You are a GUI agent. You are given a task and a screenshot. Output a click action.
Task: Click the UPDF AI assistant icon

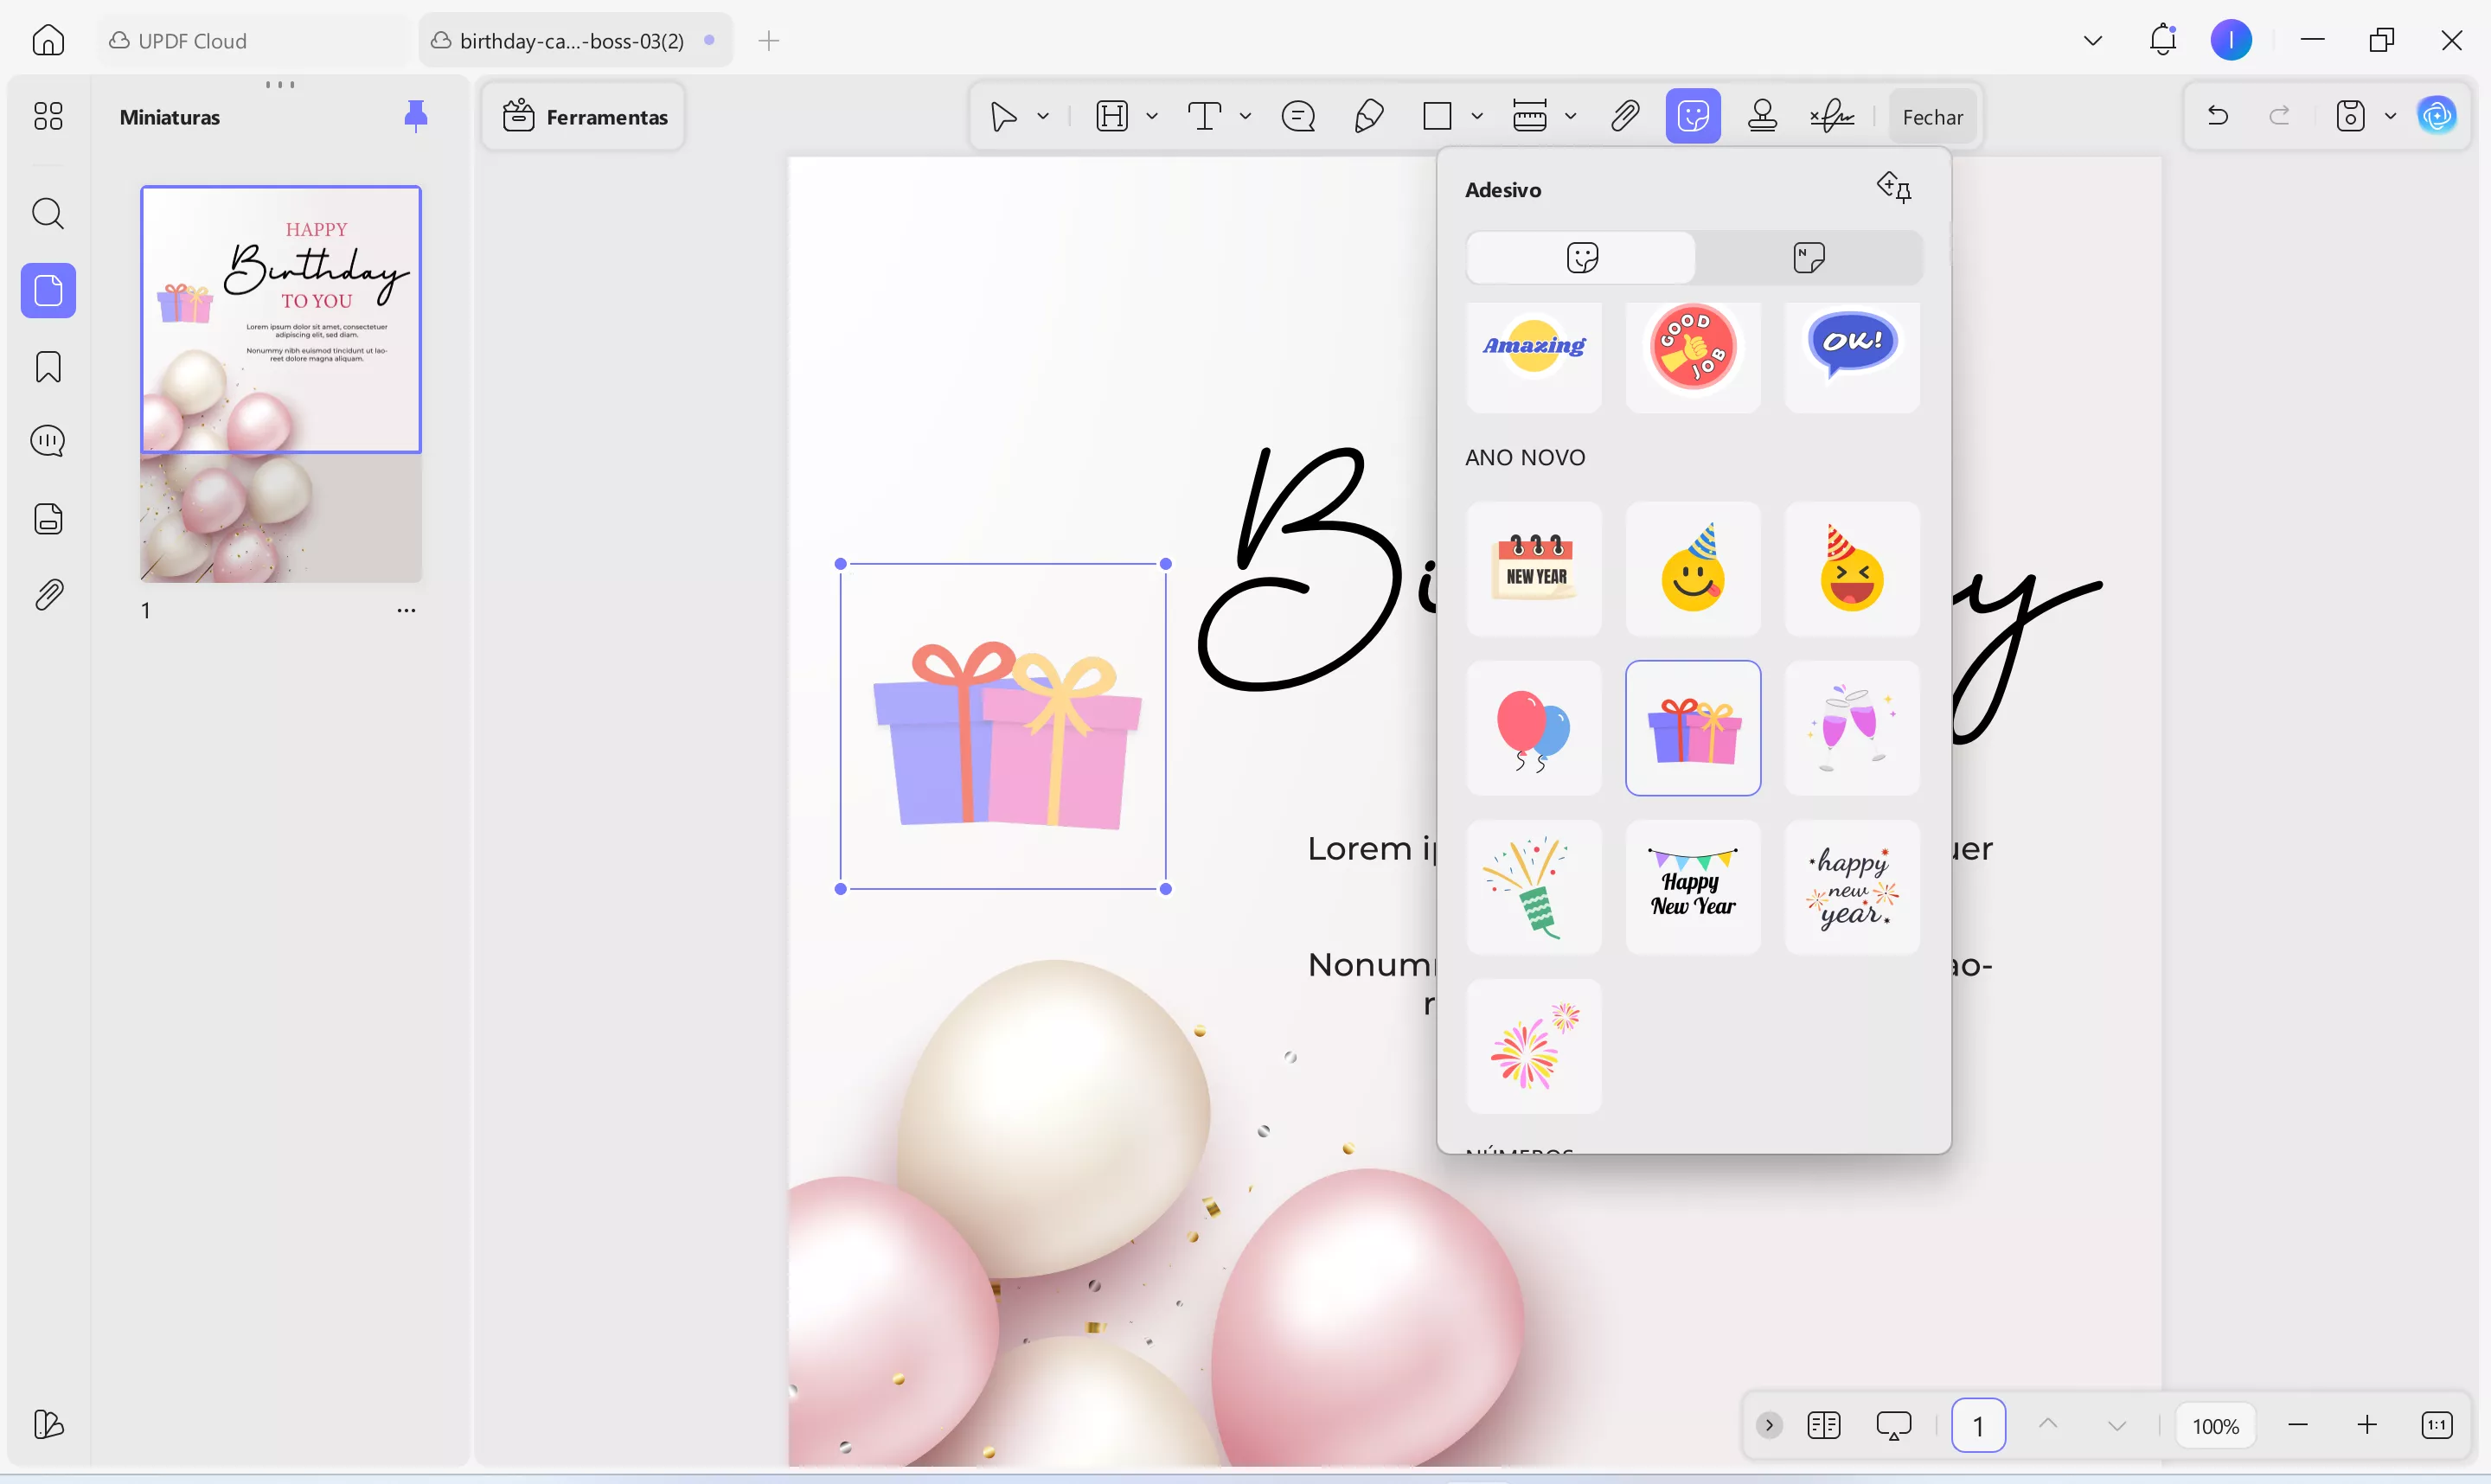[2437, 116]
